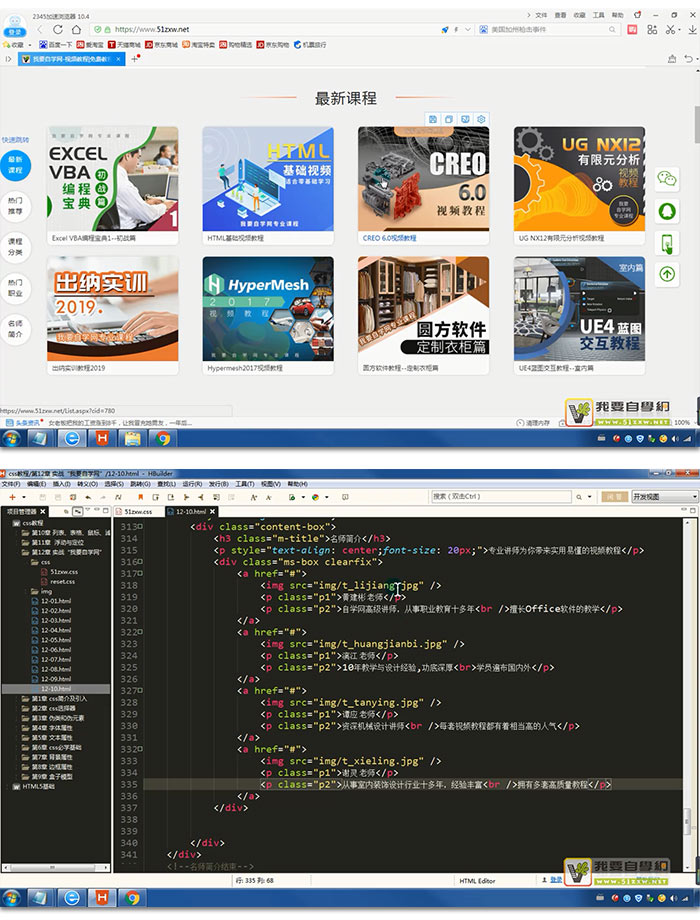Open the Excel VBA编程宝典 course thumbnail
The height and width of the screenshot is (920, 700).
coord(113,179)
